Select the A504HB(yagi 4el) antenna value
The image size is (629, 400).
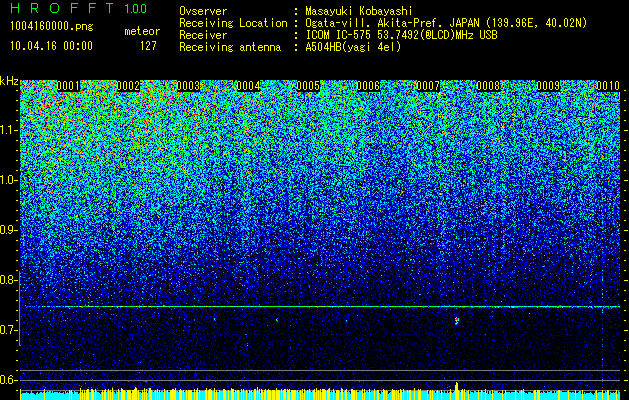tap(353, 47)
